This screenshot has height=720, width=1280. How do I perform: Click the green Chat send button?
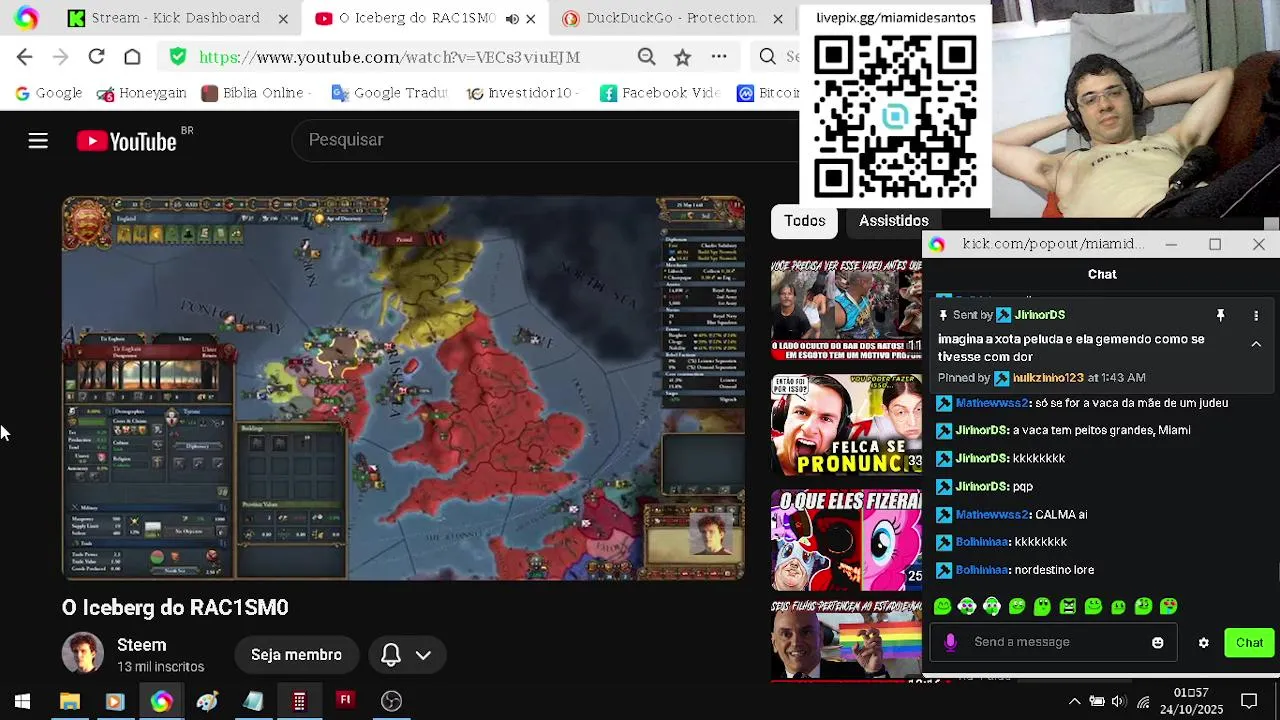[1249, 643]
